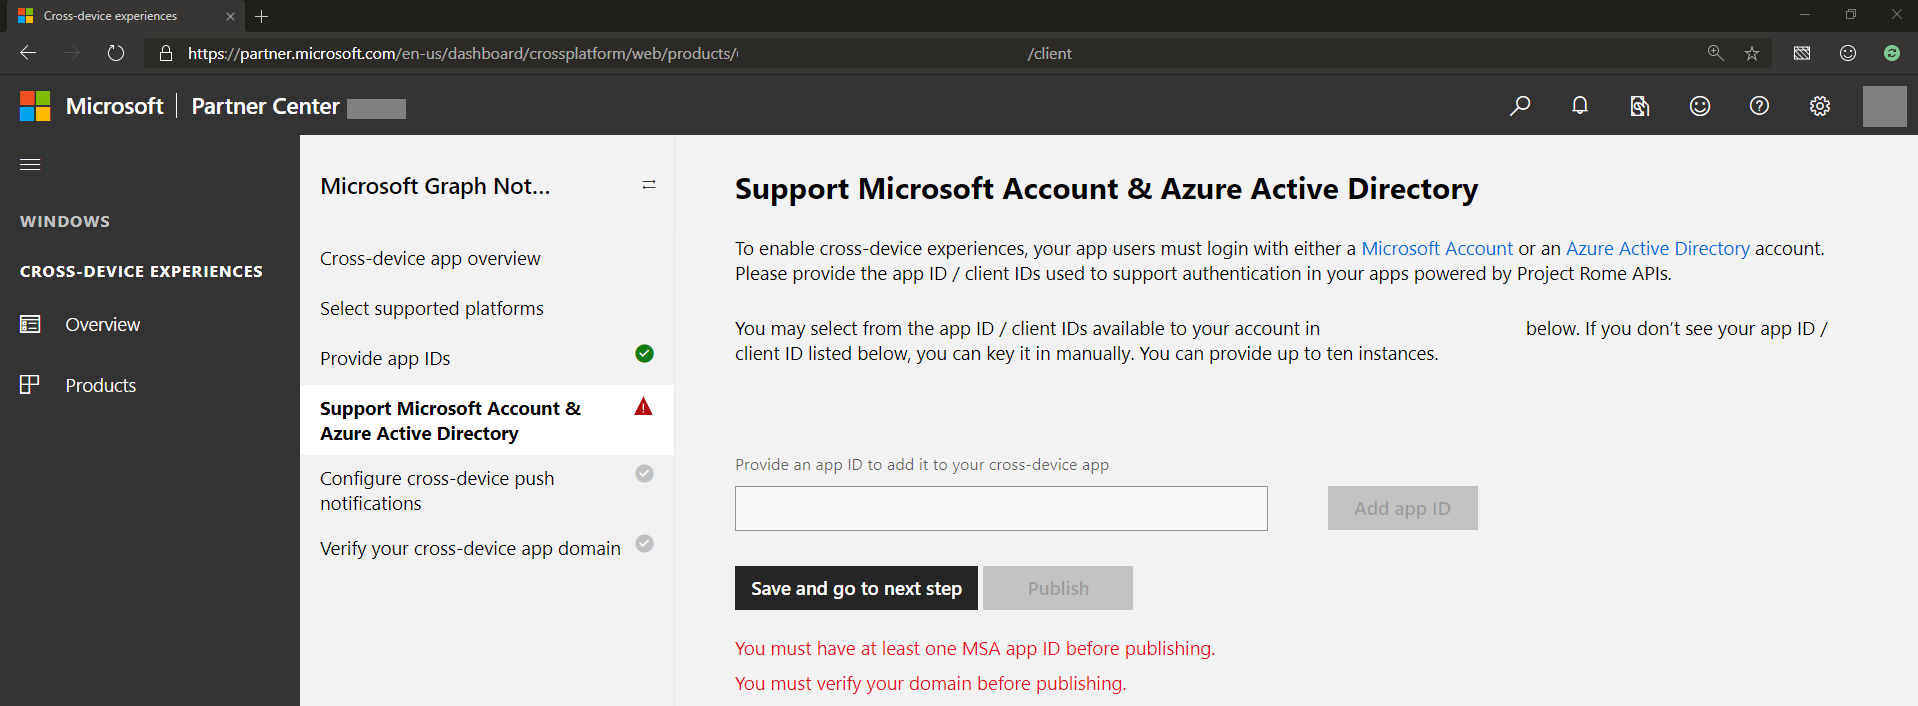This screenshot has width=1918, height=706.
Task: Click the browser reading list icon
Action: point(1802,53)
